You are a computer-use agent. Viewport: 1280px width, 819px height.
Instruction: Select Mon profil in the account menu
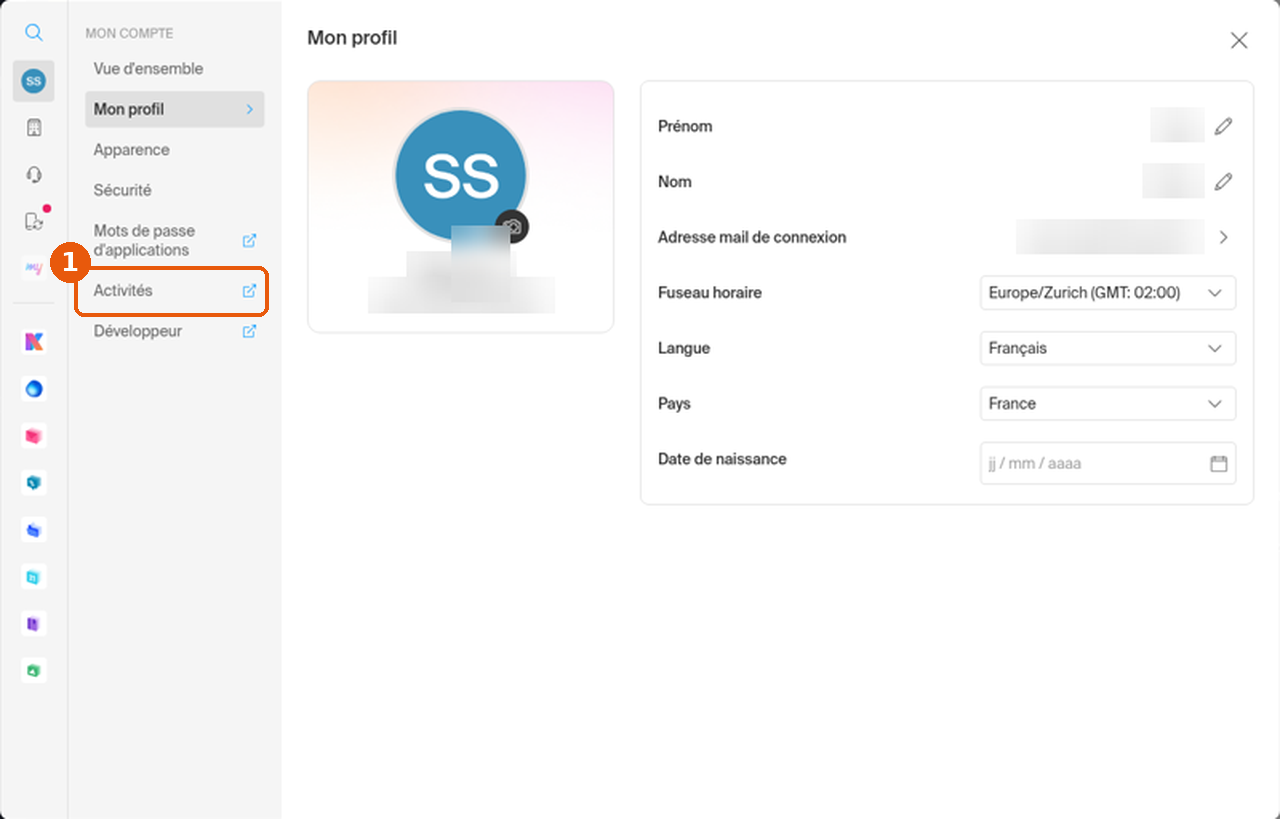pos(175,109)
